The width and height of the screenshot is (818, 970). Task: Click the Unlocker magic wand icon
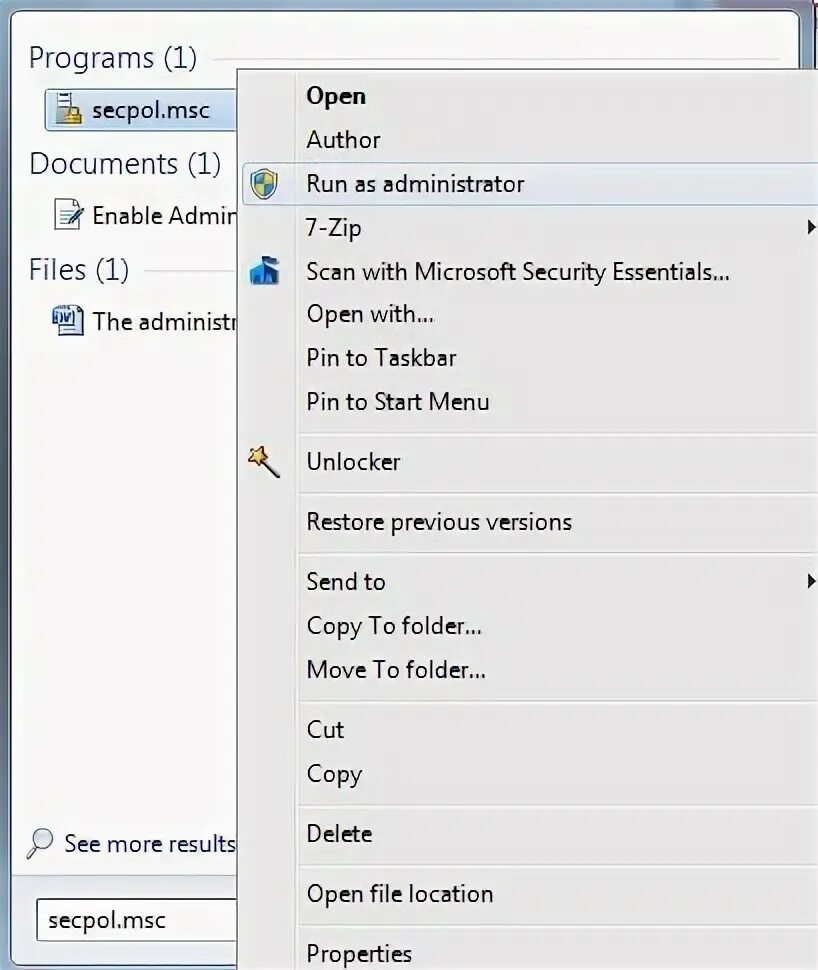[264, 461]
